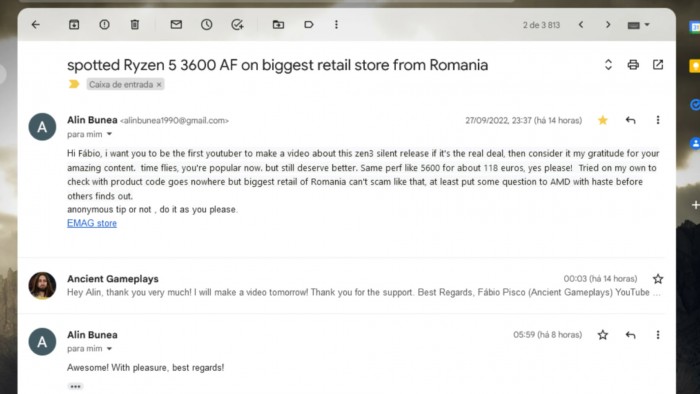Snooze this conversation with clock icon
The width and height of the screenshot is (700, 394).
pyautogui.click(x=207, y=25)
